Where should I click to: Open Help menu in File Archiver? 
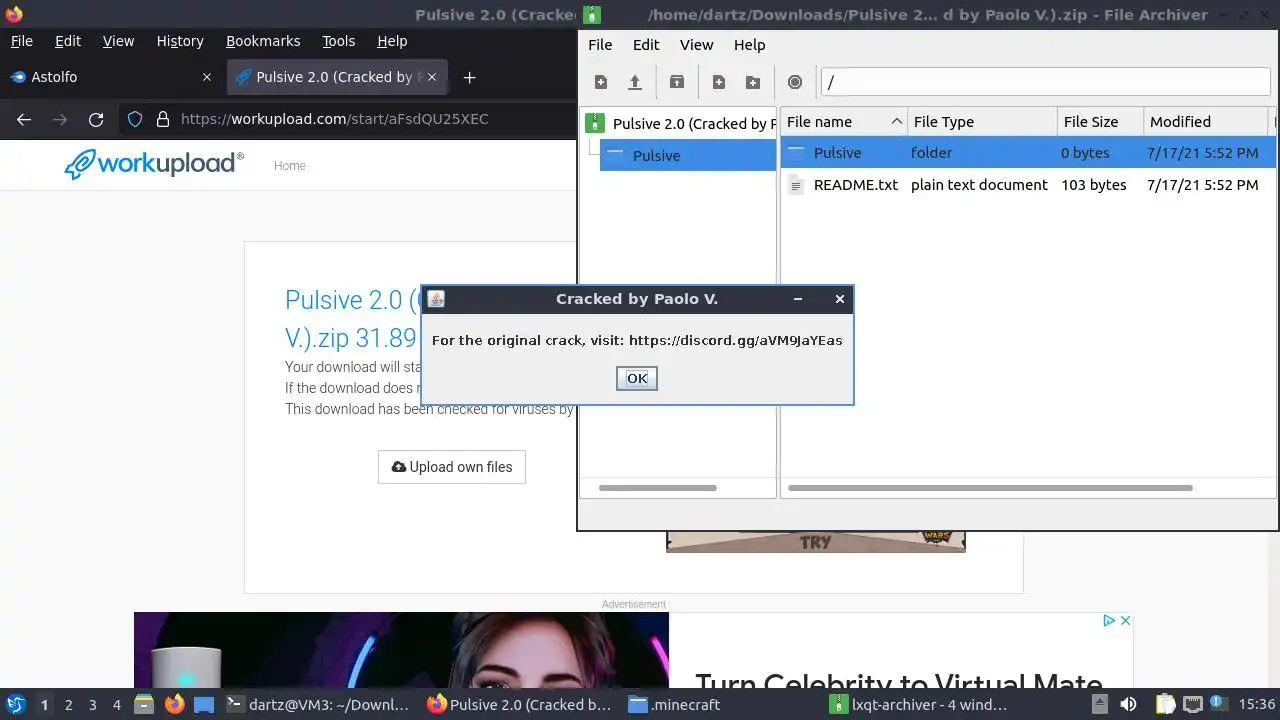click(749, 44)
